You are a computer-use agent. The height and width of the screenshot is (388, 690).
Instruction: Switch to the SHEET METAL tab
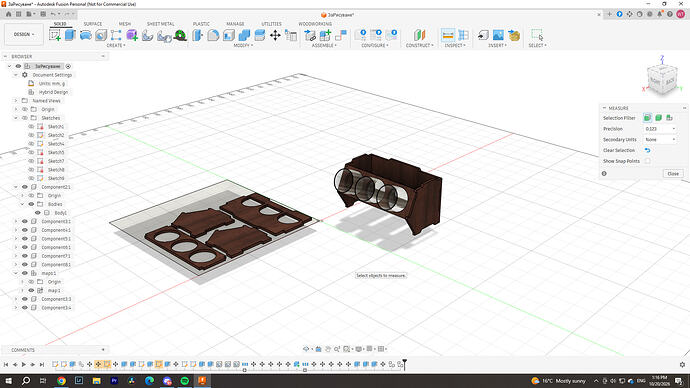pyautogui.click(x=161, y=24)
